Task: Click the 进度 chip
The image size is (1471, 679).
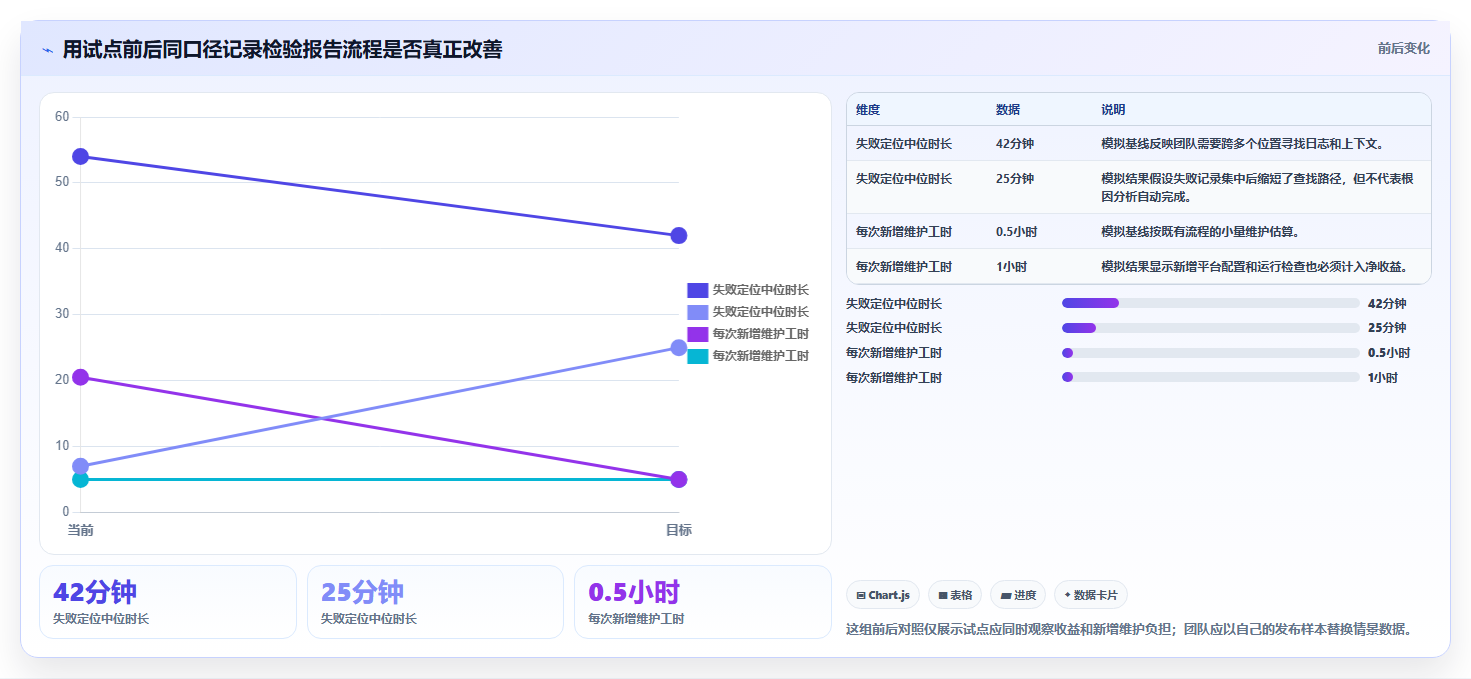Action: pos(1018,595)
